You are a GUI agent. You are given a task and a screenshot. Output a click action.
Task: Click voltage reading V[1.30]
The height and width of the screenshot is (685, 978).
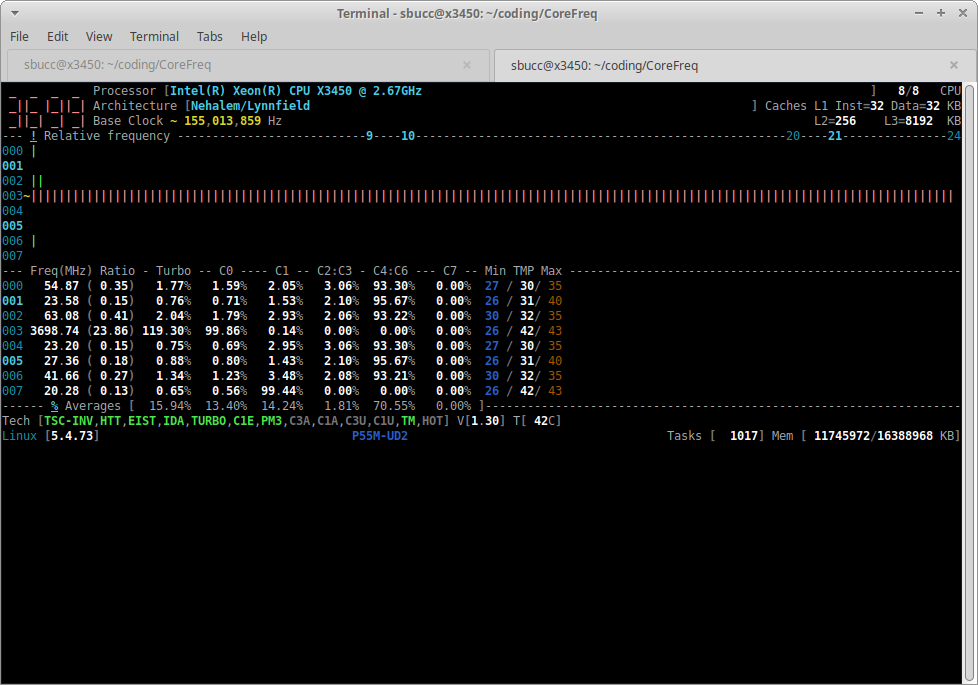[481, 420]
